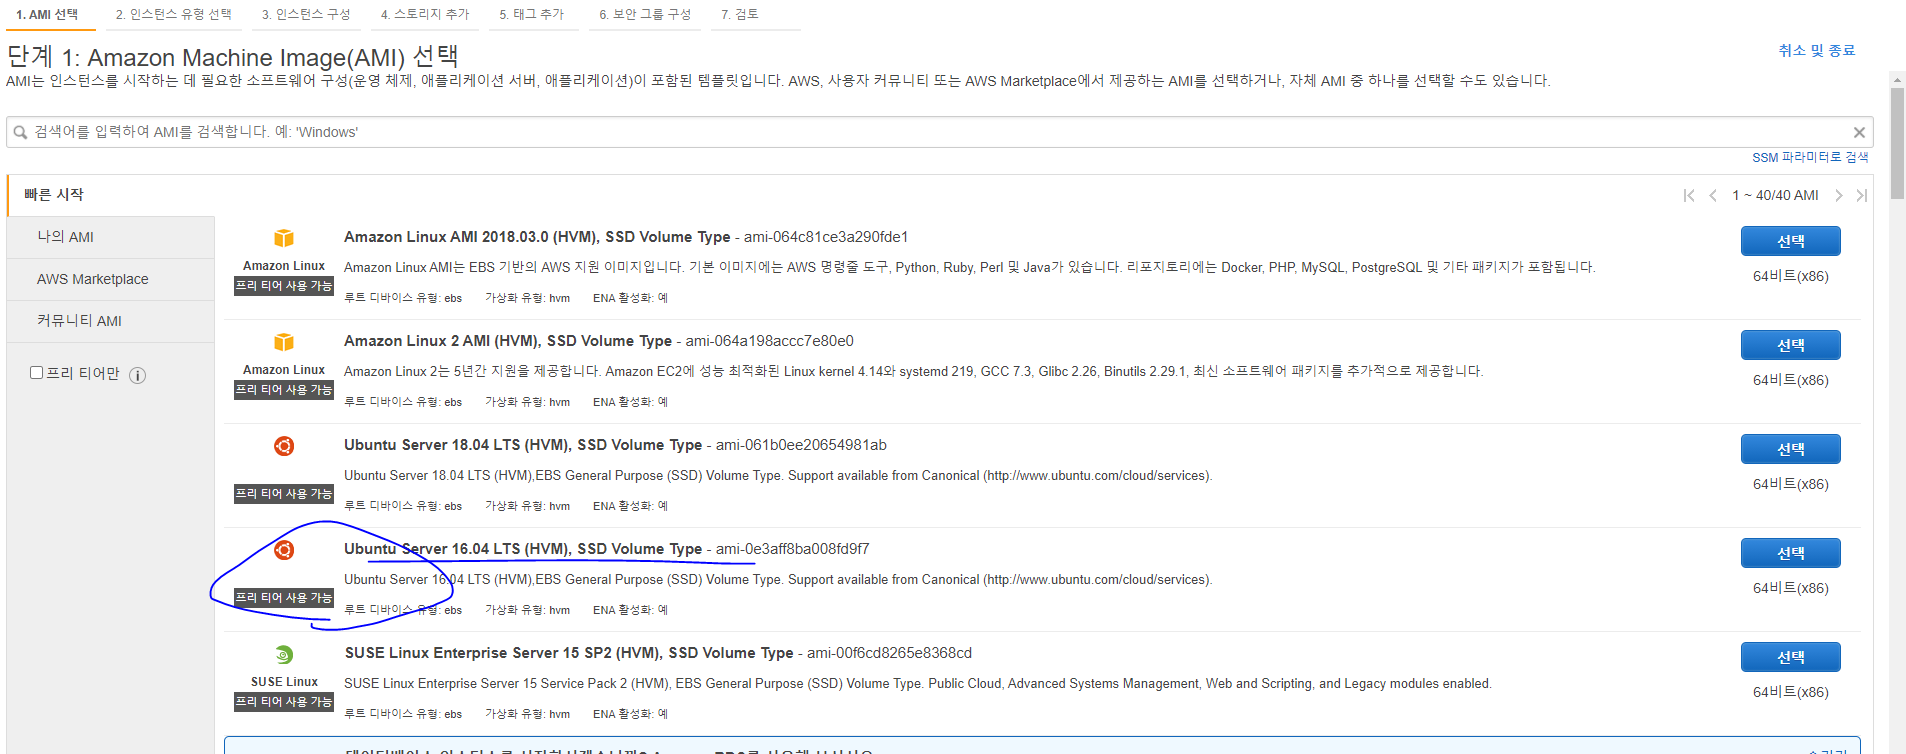Switch to step 3. 인스턴스 구성
Image resolution: width=1906 pixels, height=754 pixels.
(306, 14)
